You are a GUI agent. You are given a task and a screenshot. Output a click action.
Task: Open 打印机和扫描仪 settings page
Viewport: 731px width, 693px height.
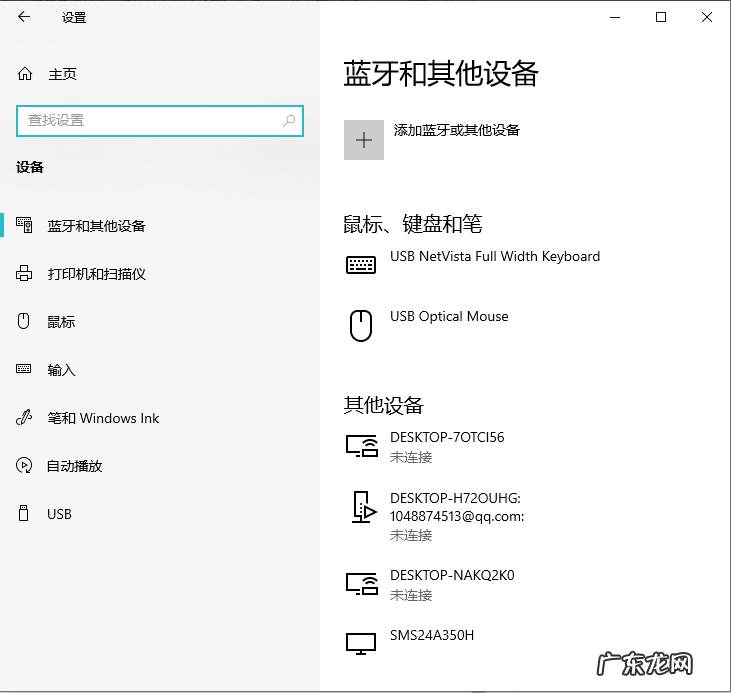[97, 274]
